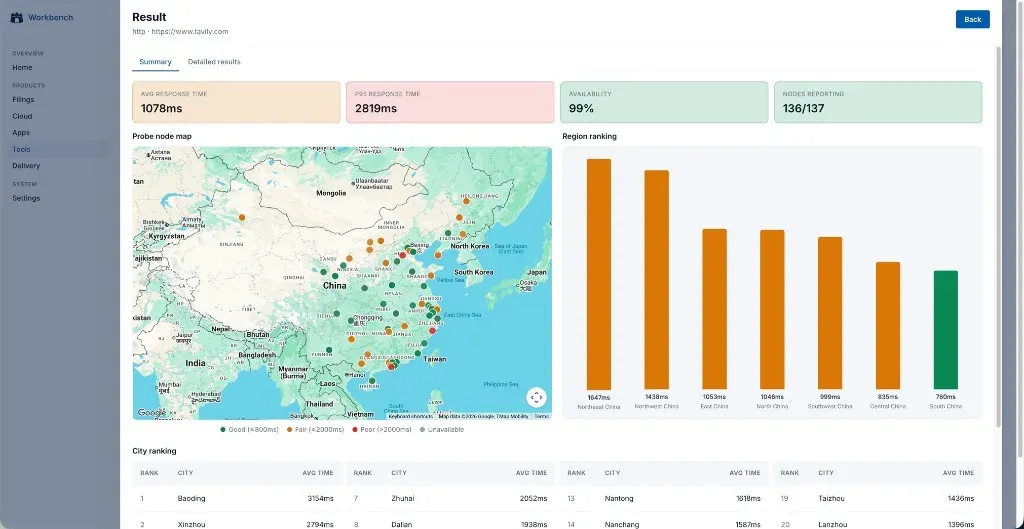Click the 1647ms Northeast China label

[x=599, y=397]
